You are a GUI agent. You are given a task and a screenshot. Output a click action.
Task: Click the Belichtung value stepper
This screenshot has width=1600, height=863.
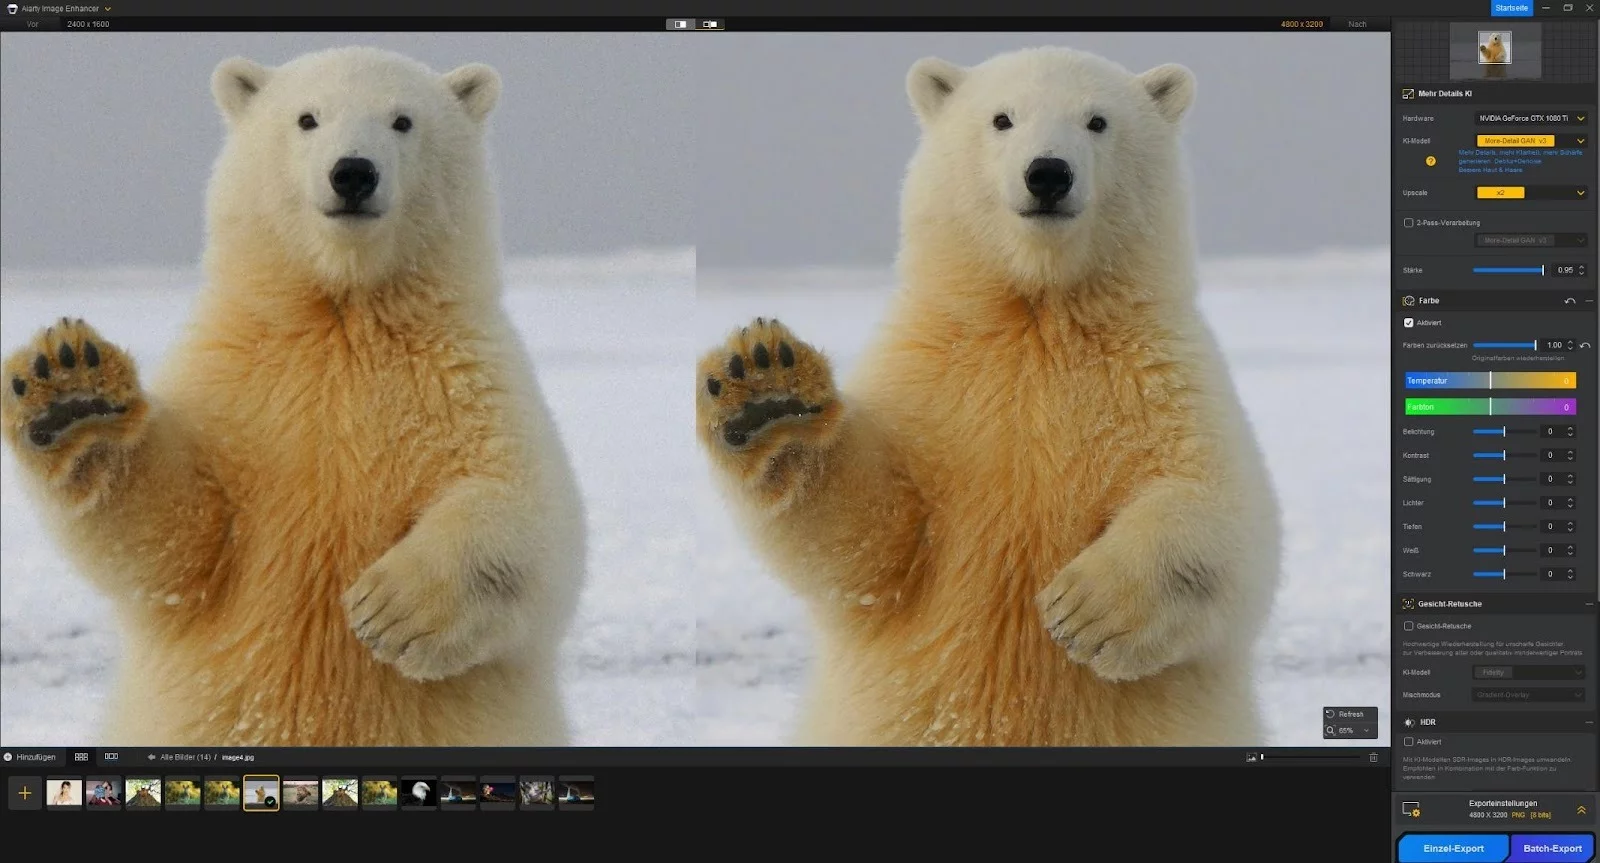tap(1558, 432)
